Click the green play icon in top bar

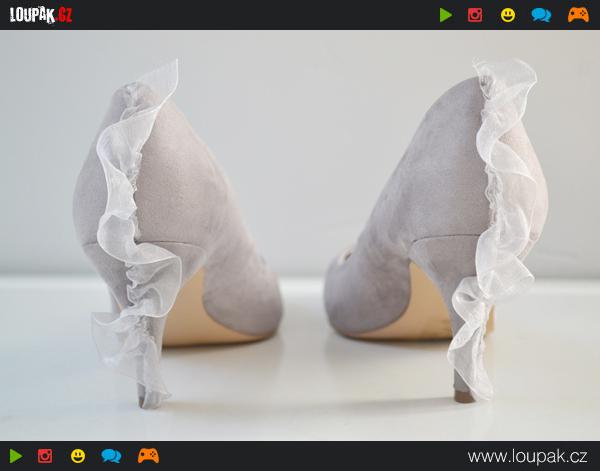[x=445, y=15]
